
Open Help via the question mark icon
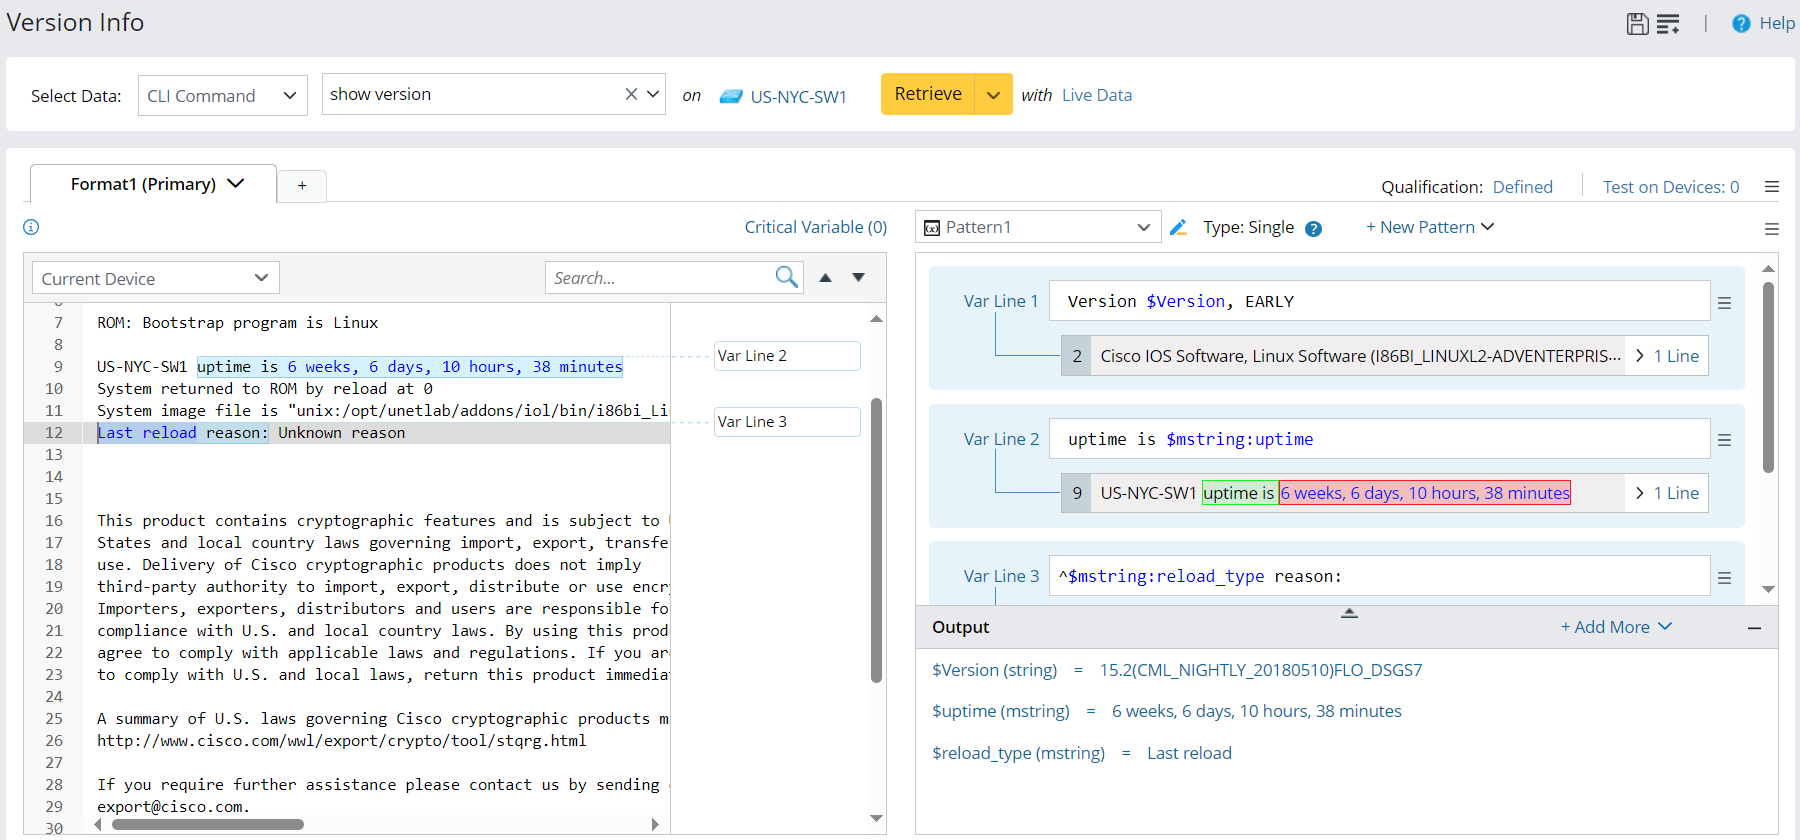tap(1741, 24)
